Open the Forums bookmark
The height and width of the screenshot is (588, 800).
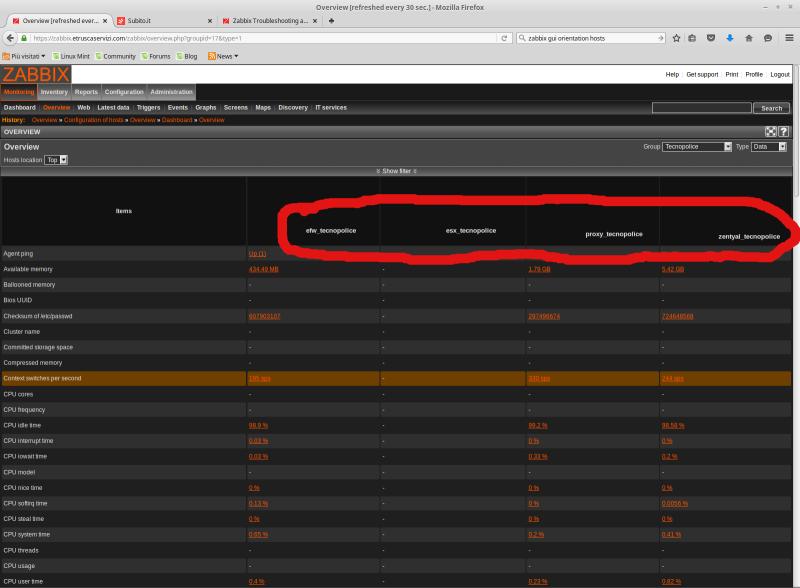coord(156,56)
